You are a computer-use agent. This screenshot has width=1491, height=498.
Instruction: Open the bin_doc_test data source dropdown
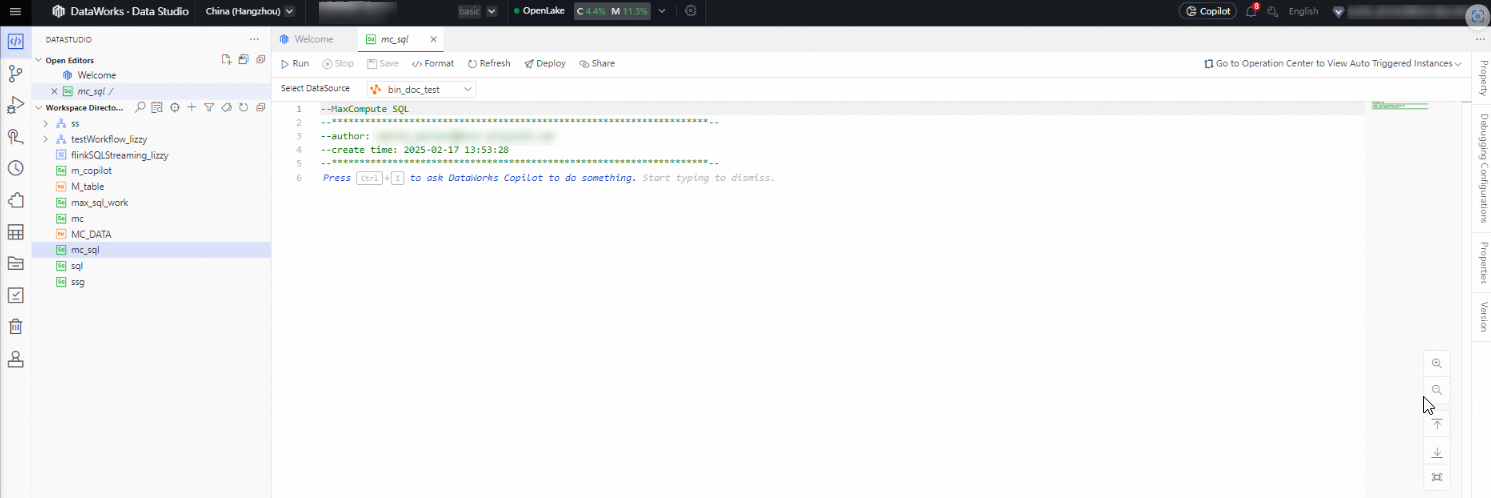click(421, 89)
